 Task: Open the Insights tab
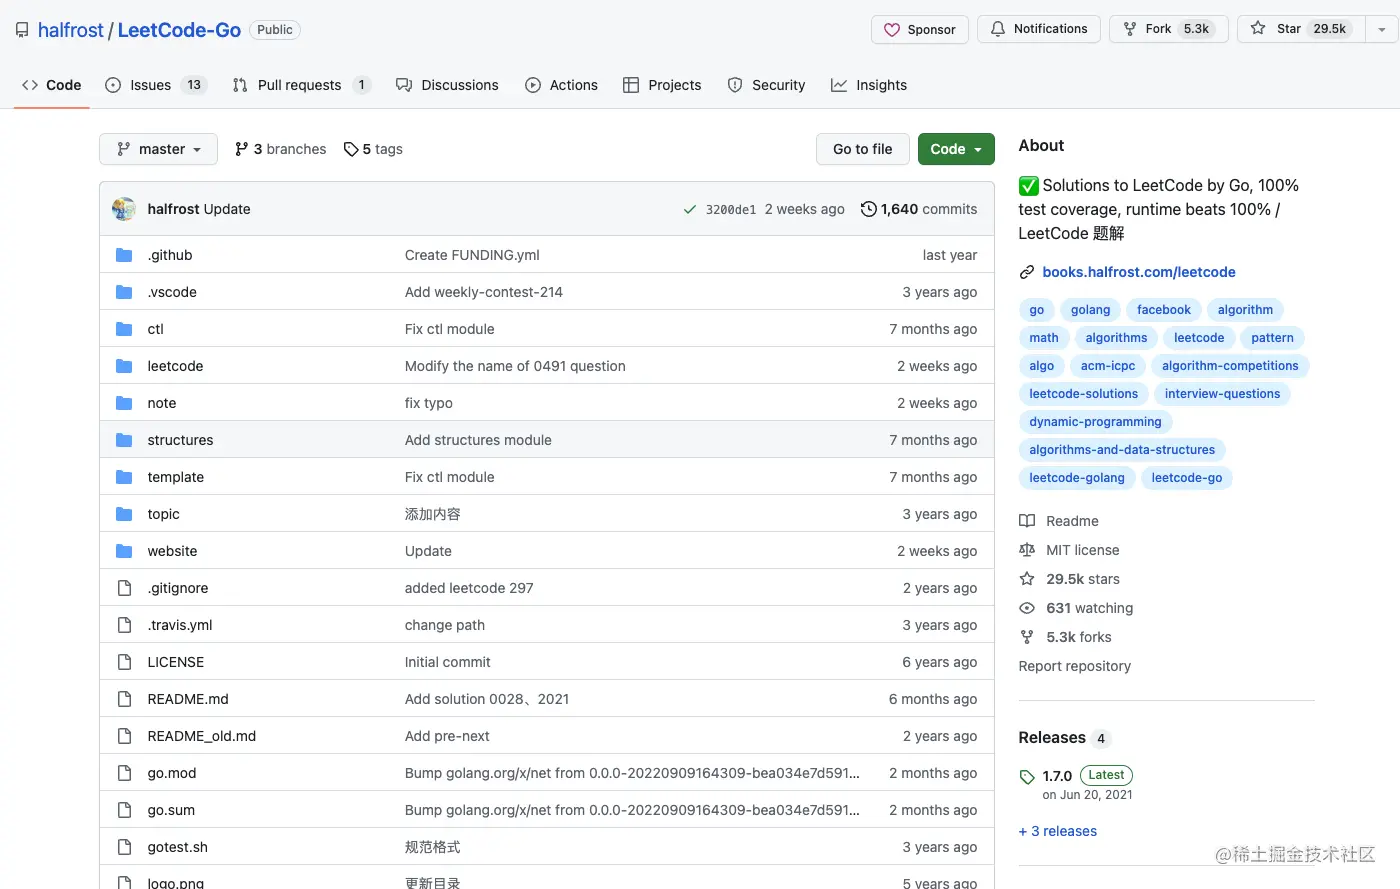(869, 85)
